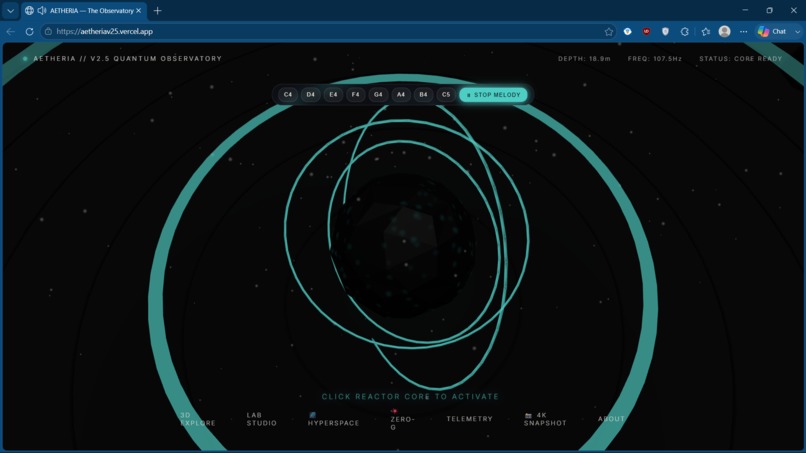806x453 pixels.
Task: Open Settings and more menu
Action: (744, 31)
